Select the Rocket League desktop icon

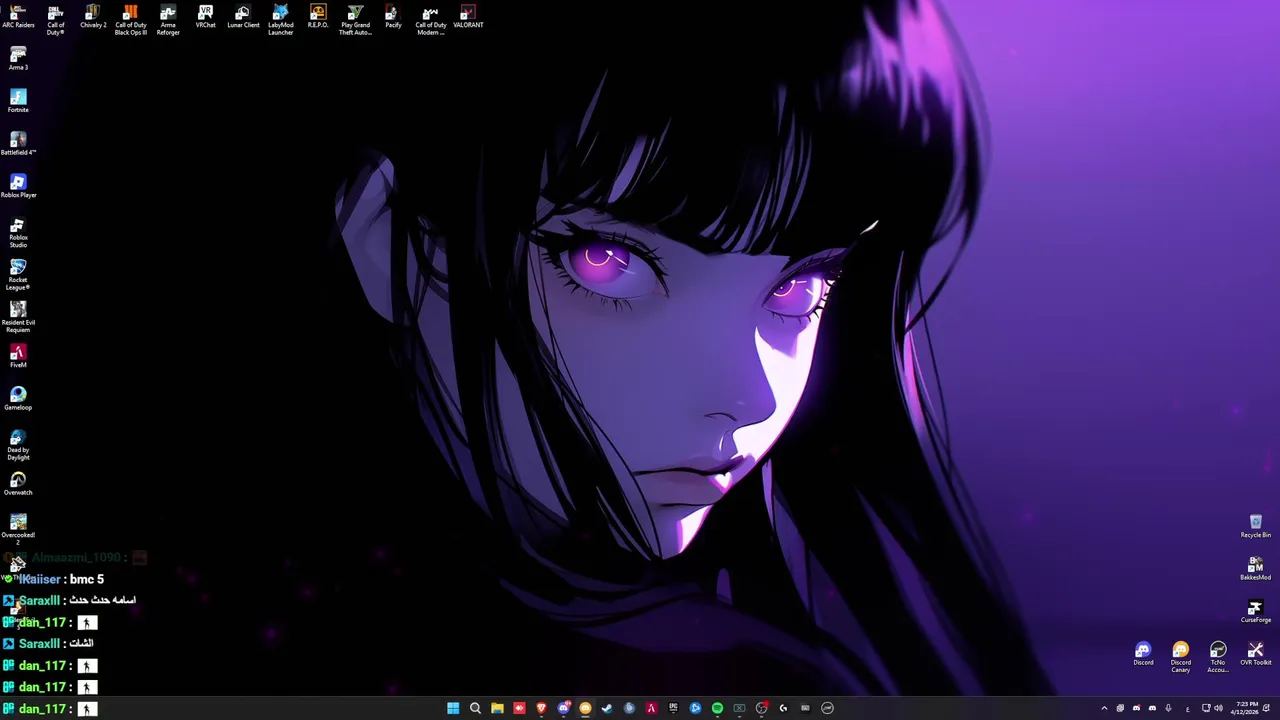coord(18,275)
